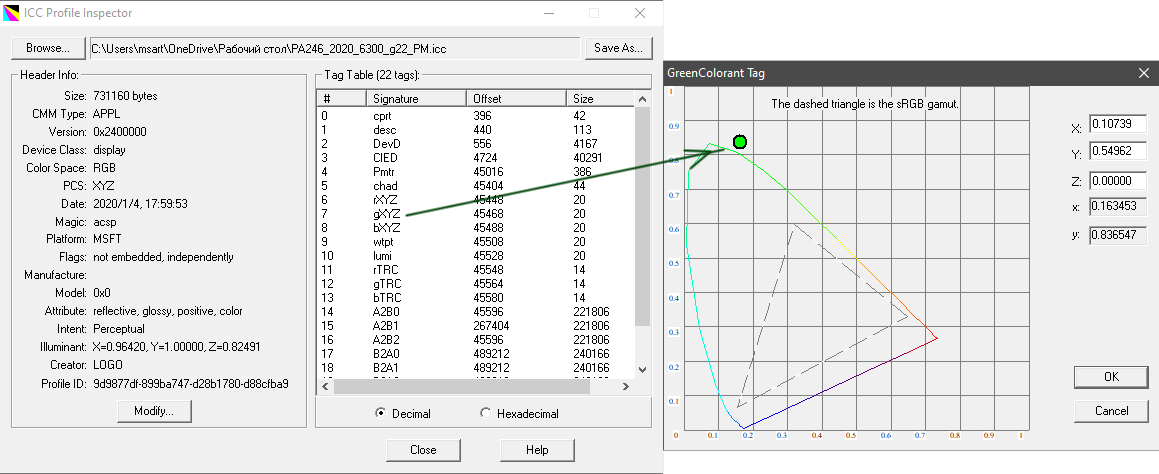Click the Z value field 0.00000

tap(1118, 180)
